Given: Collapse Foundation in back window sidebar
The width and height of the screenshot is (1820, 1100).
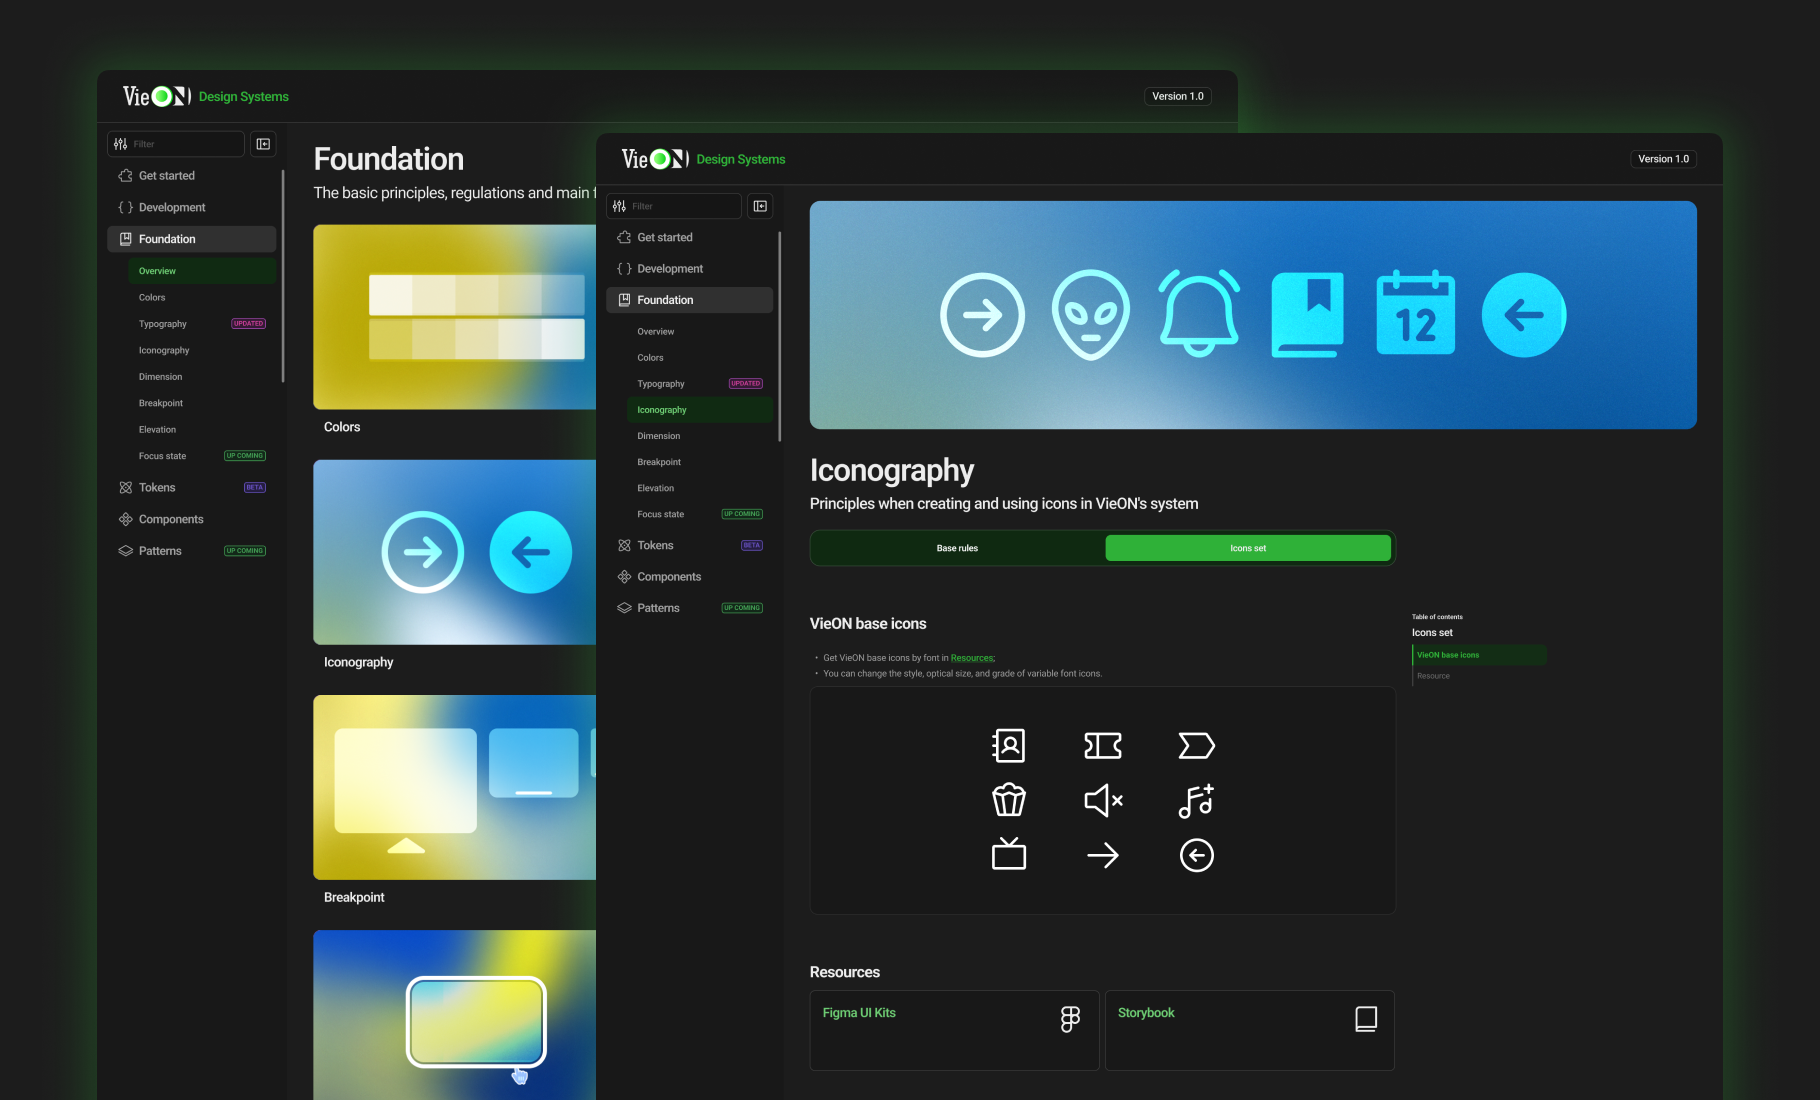Looking at the screenshot, I should [191, 239].
